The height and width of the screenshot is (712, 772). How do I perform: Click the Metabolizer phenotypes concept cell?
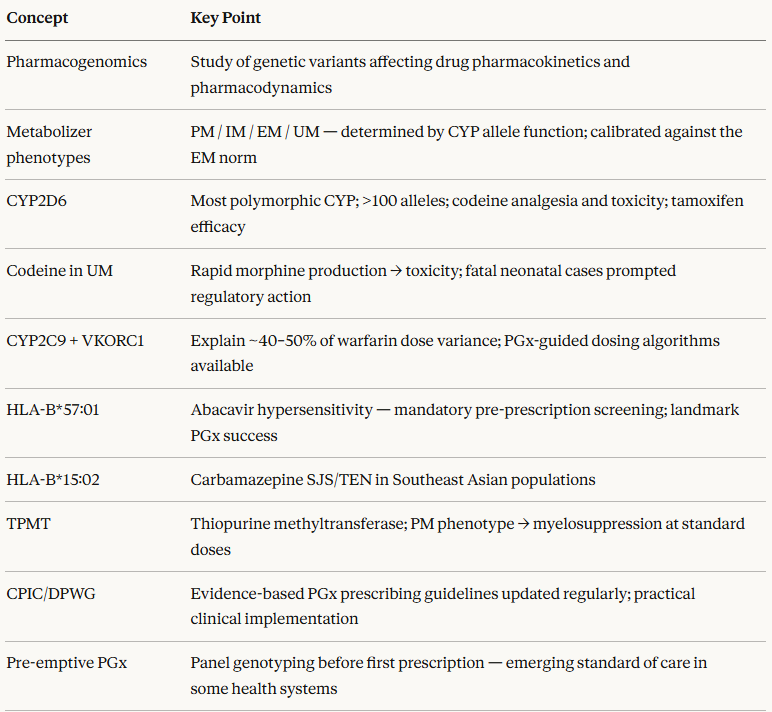coord(50,144)
